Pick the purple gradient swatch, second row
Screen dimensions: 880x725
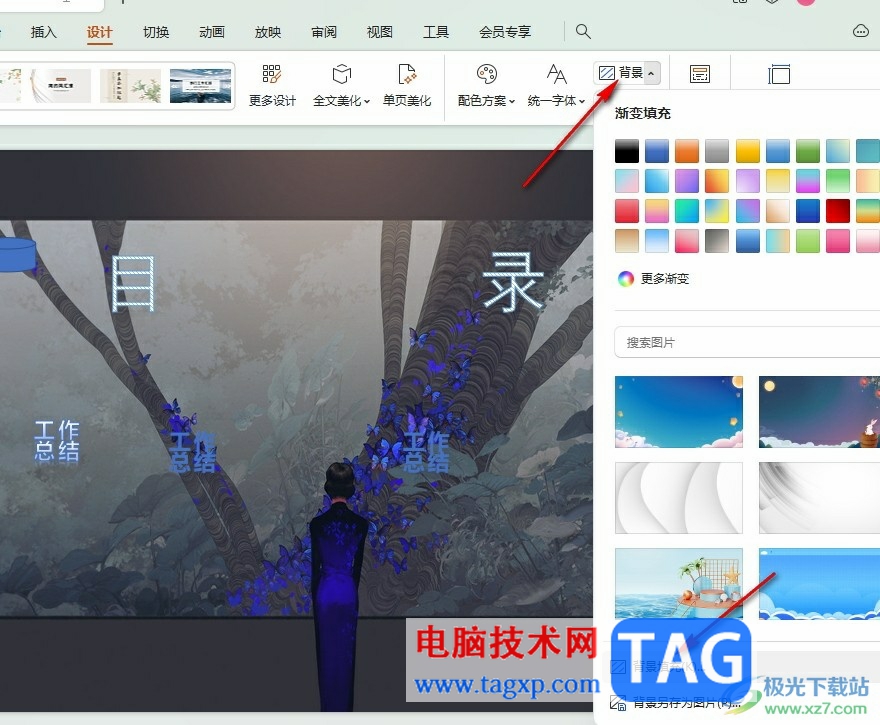click(x=687, y=181)
